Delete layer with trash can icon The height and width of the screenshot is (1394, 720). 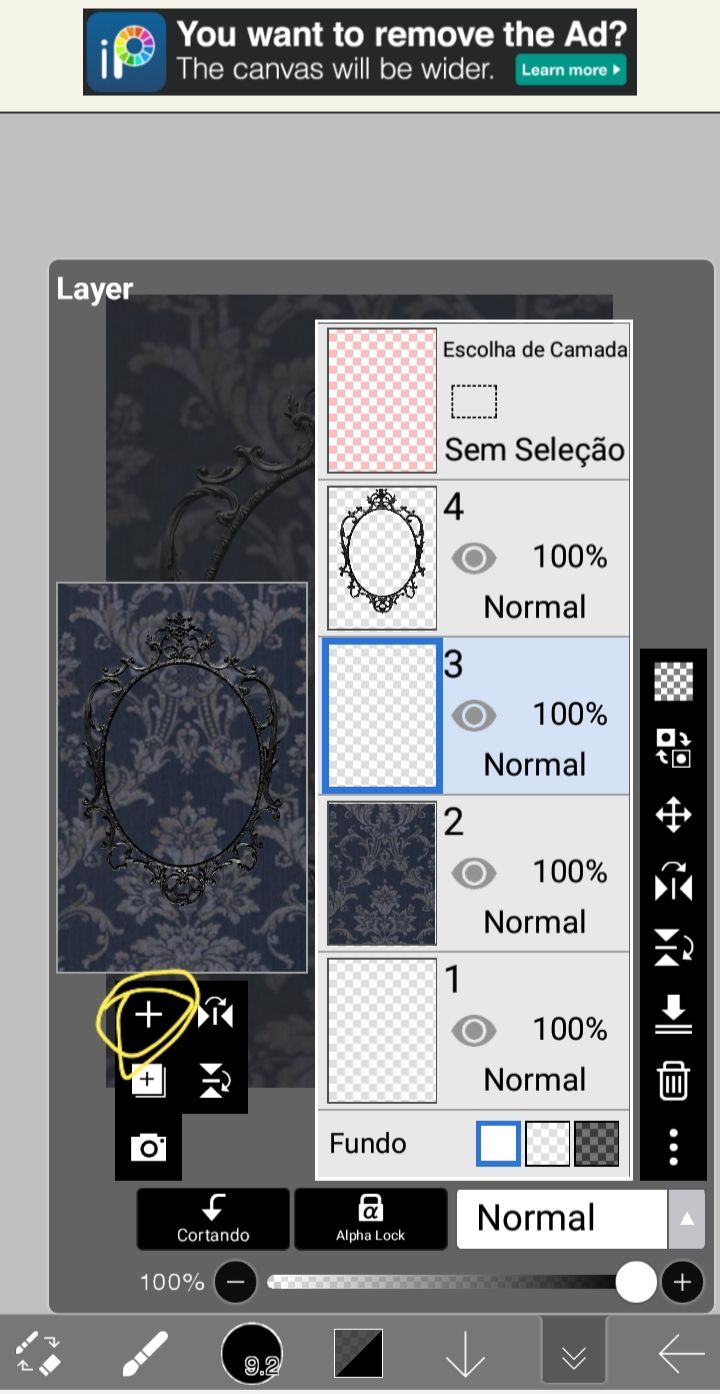click(x=673, y=1081)
